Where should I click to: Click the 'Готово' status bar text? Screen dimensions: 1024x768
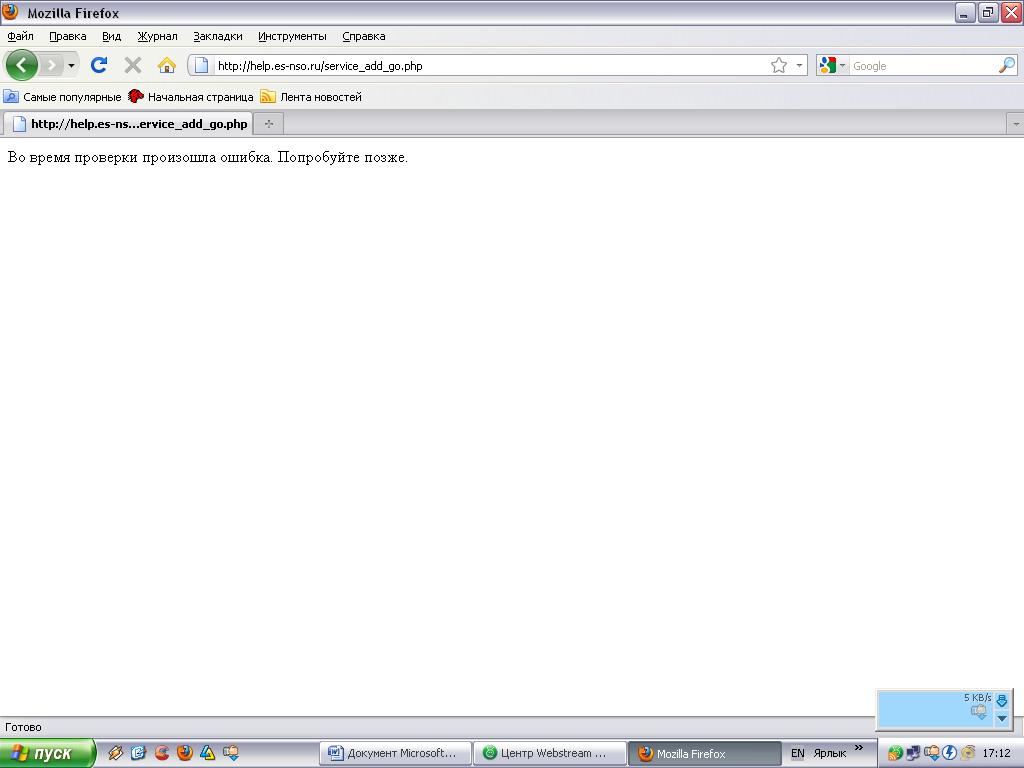24,727
